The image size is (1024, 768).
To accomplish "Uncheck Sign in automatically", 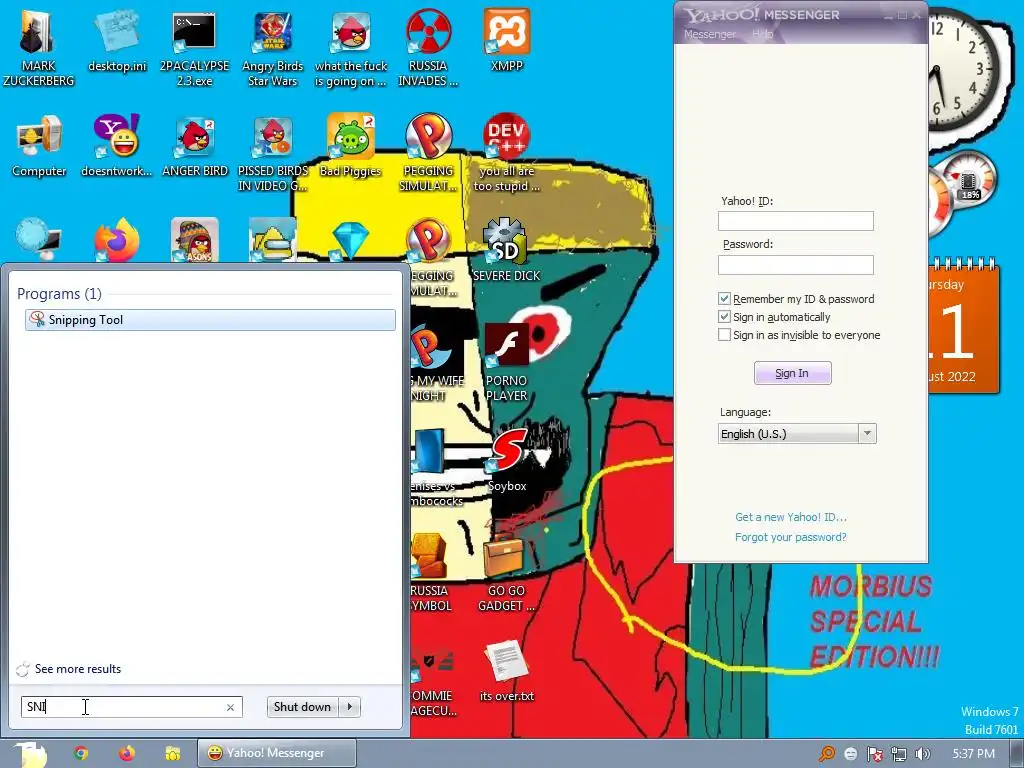I will (x=724, y=317).
